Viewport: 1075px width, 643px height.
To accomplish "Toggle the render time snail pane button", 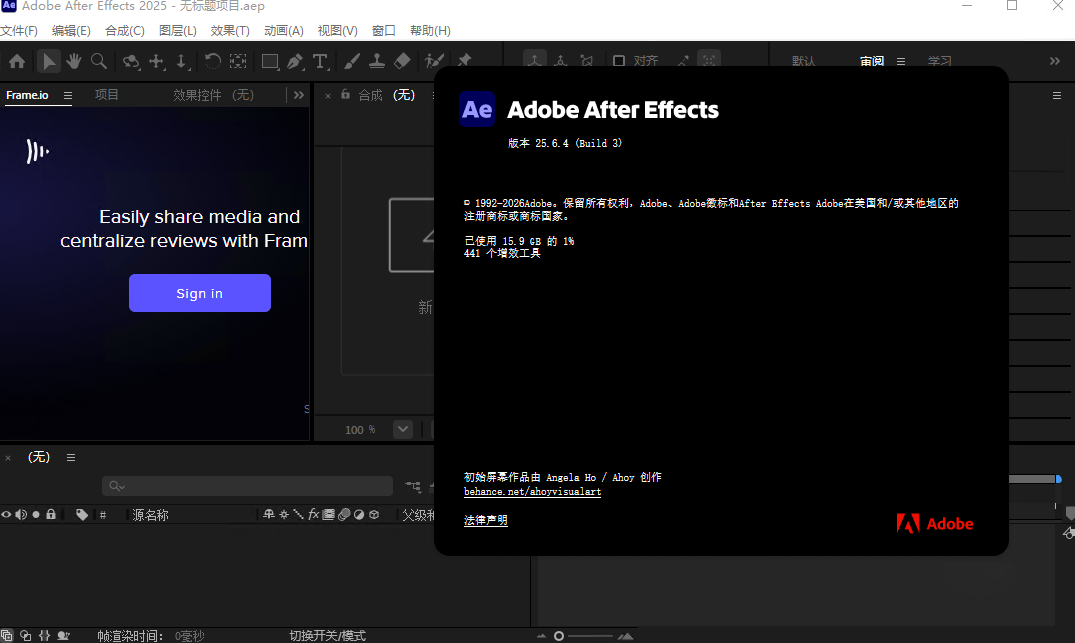I will click(63, 635).
